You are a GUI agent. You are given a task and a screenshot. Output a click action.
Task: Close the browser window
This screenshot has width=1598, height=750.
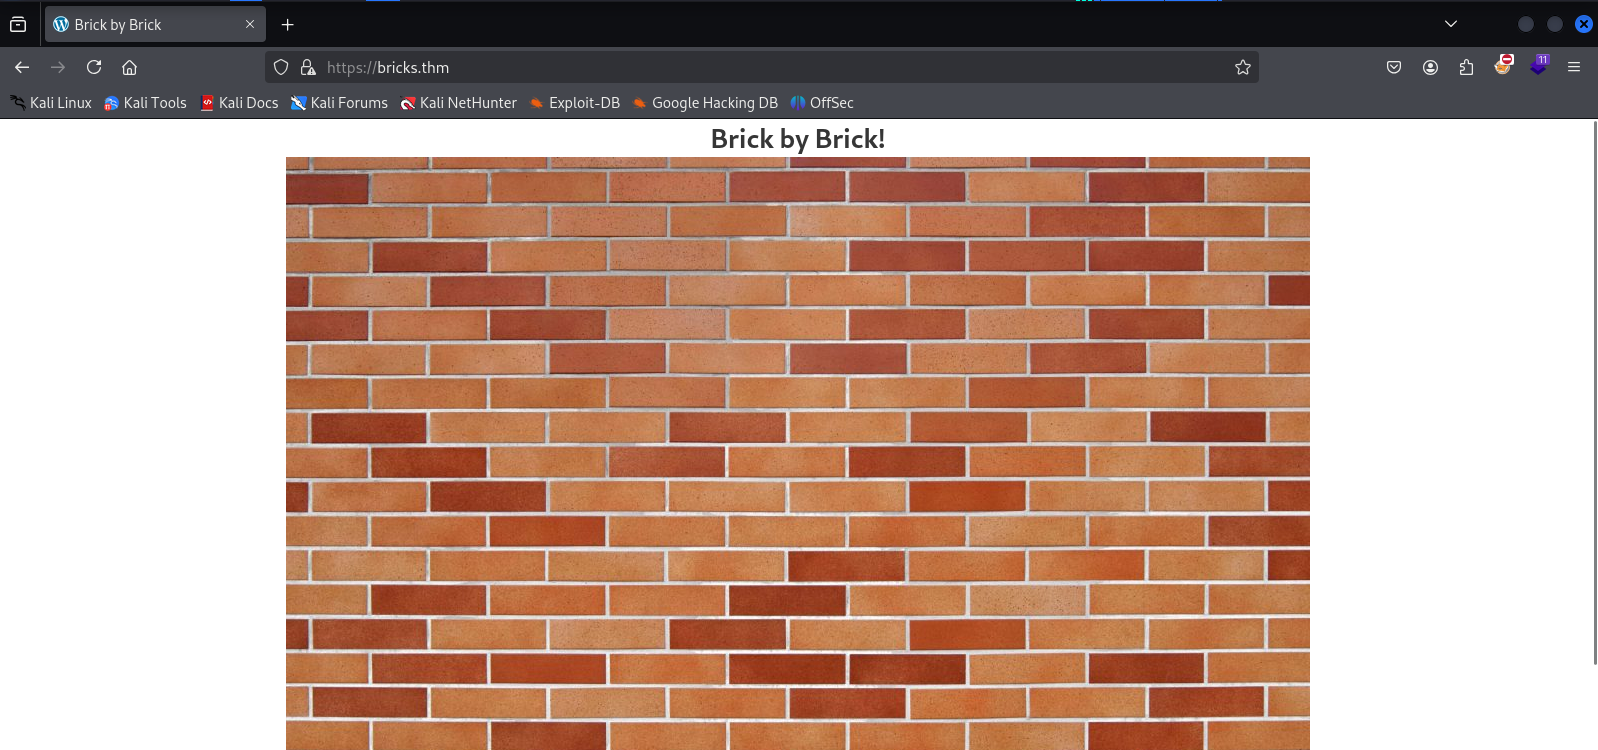(1584, 24)
